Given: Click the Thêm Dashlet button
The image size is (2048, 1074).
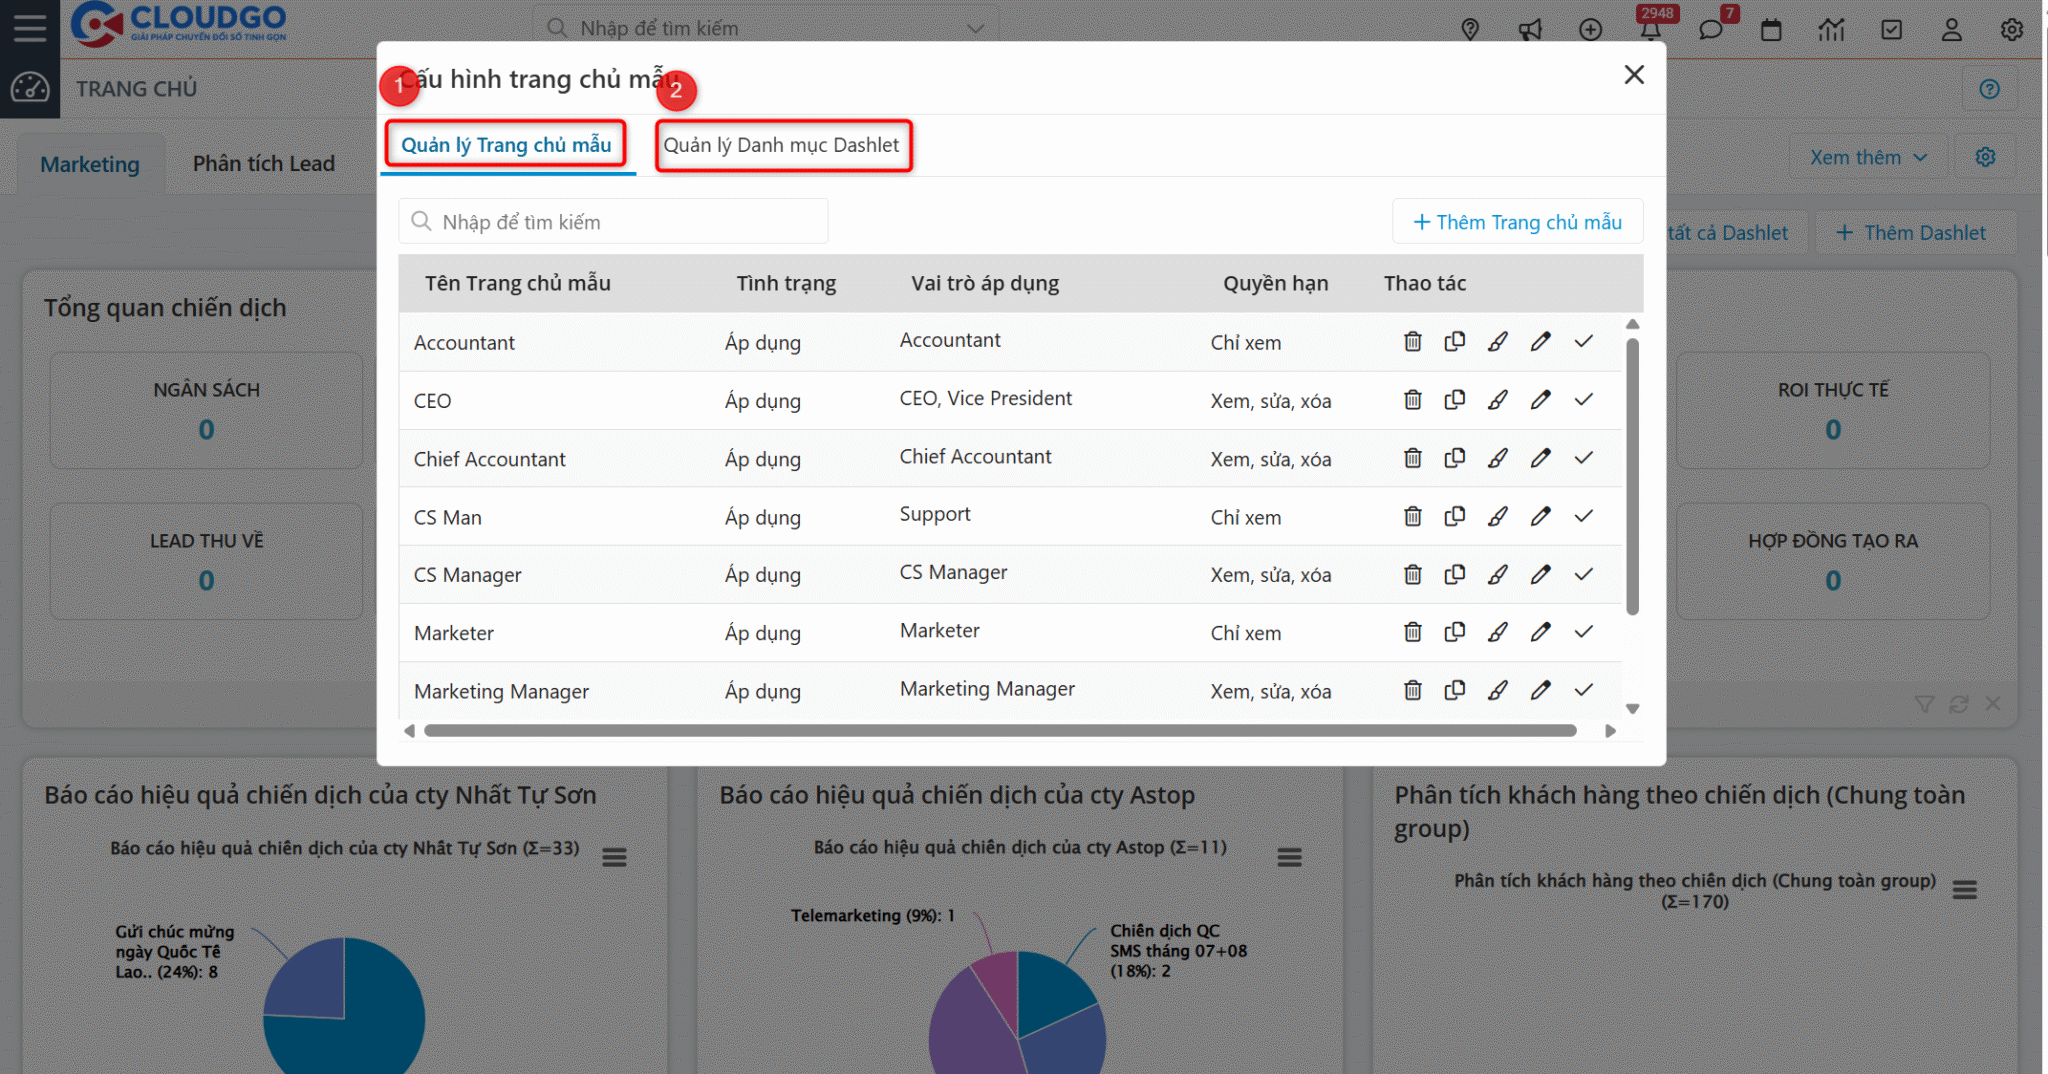Looking at the screenshot, I should pyautogui.click(x=1911, y=233).
